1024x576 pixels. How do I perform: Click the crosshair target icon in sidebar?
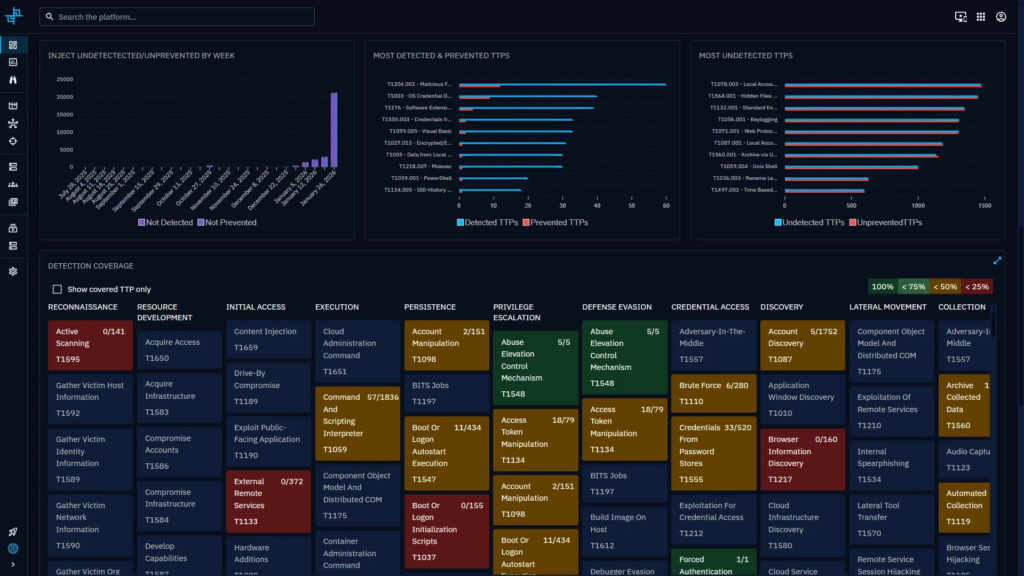click(x=13, y=141)
